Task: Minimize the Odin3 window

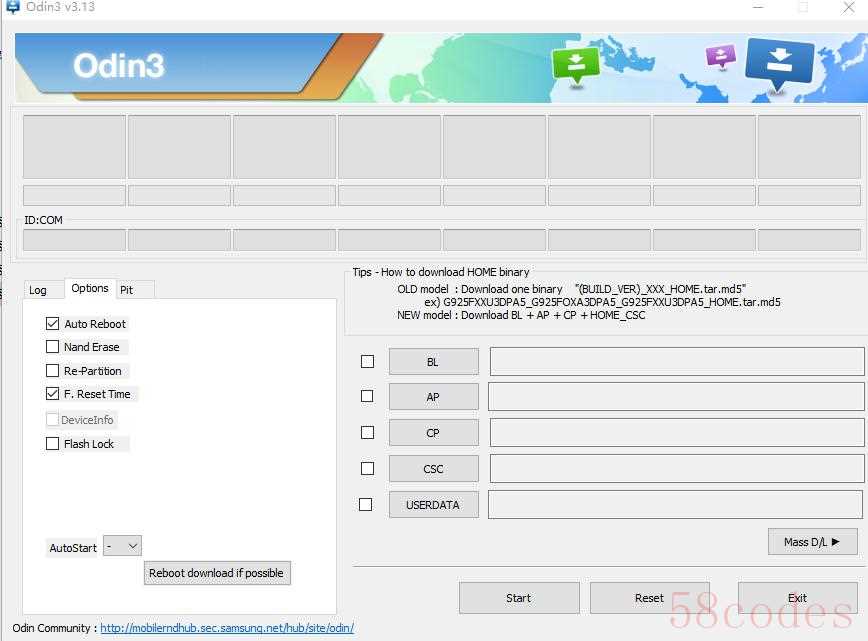Action: (758, 7)
